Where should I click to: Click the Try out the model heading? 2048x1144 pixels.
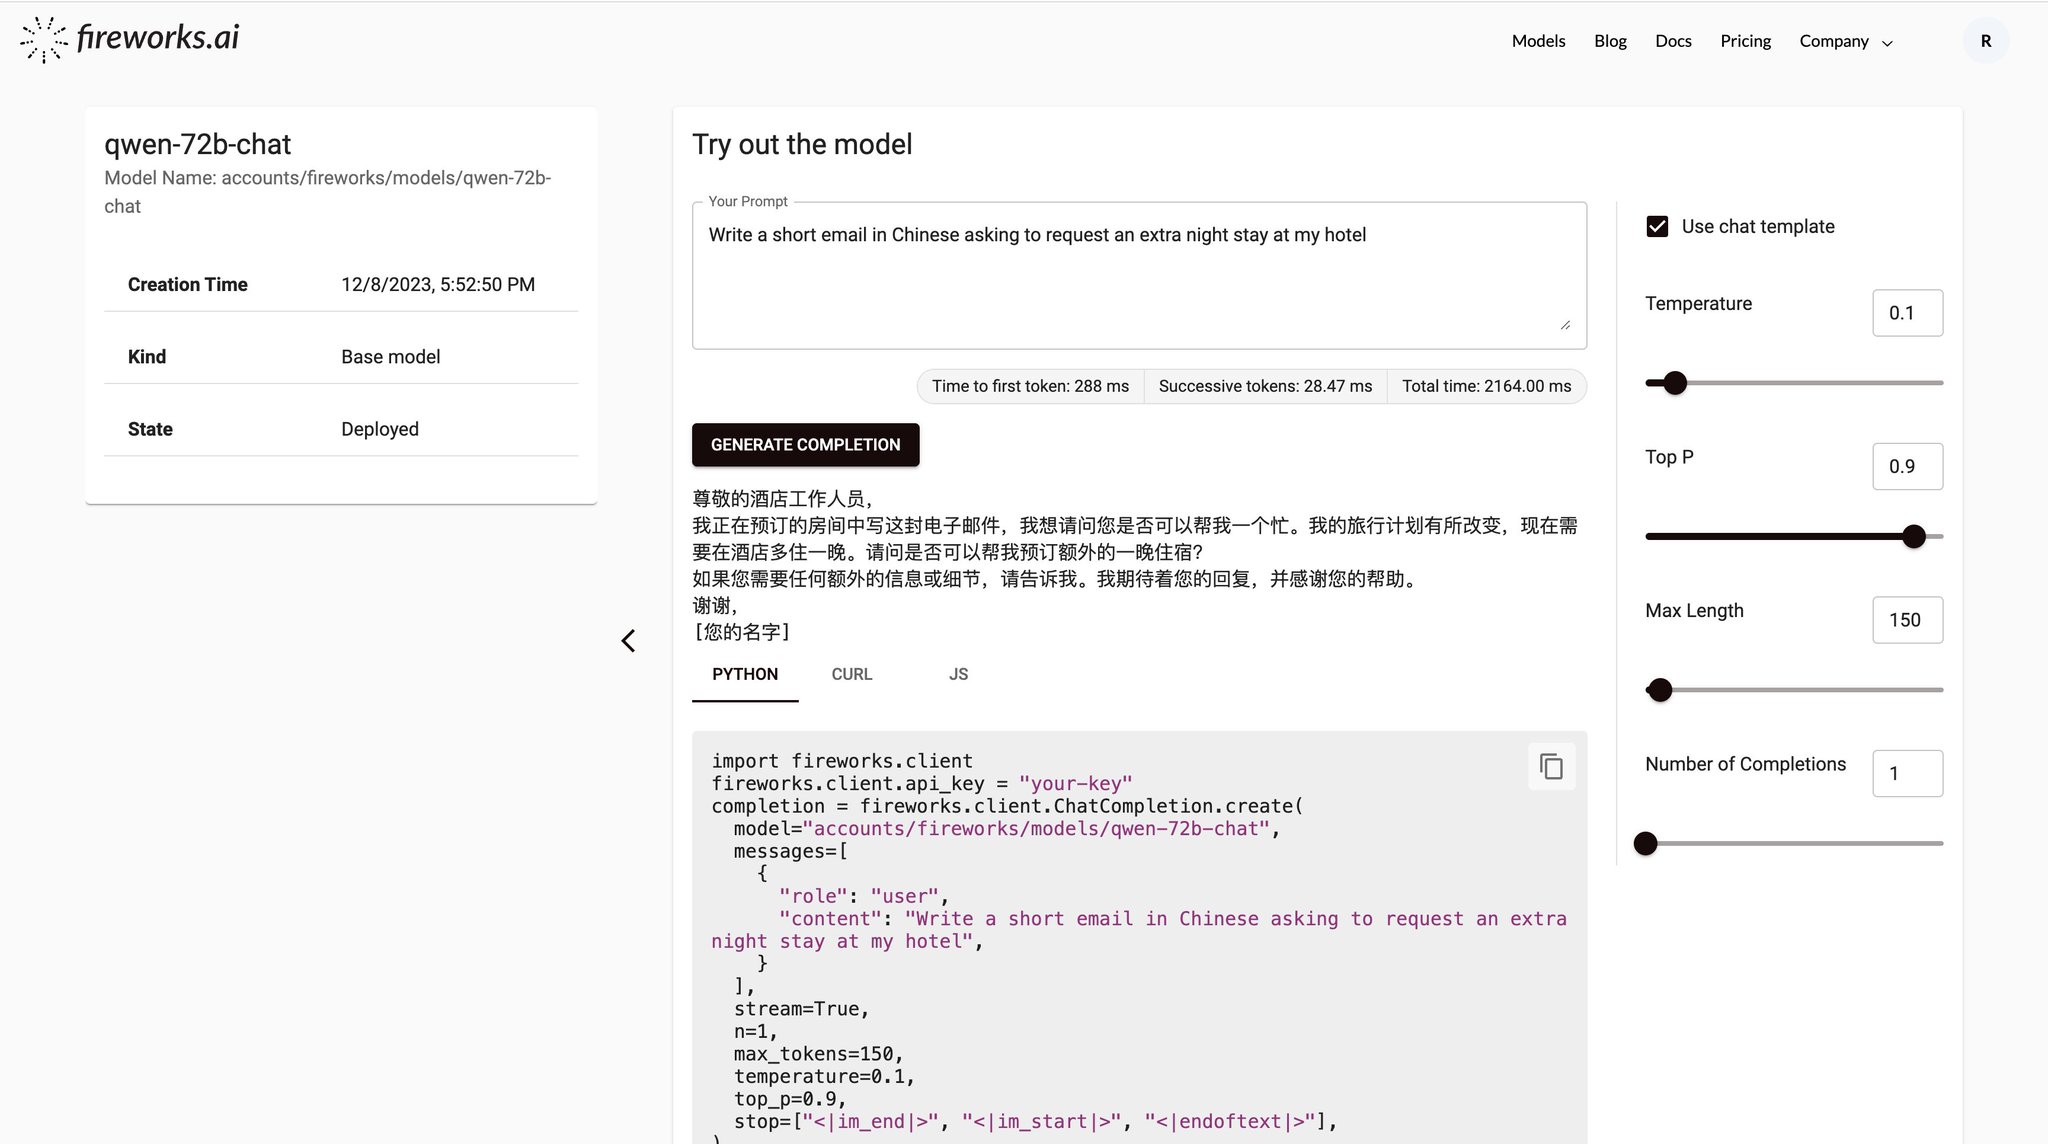point(802,144)
